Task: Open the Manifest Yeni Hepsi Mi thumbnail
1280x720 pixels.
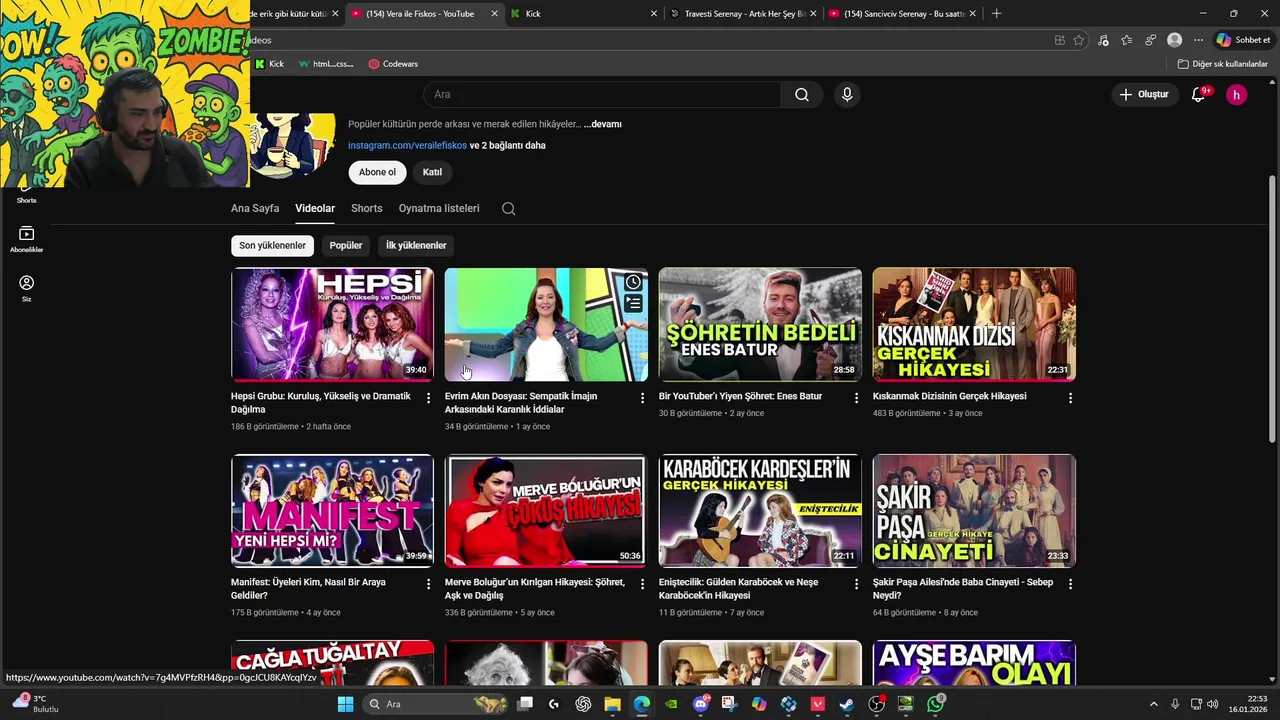Action: pyautogui.click(x=332, y=511)
